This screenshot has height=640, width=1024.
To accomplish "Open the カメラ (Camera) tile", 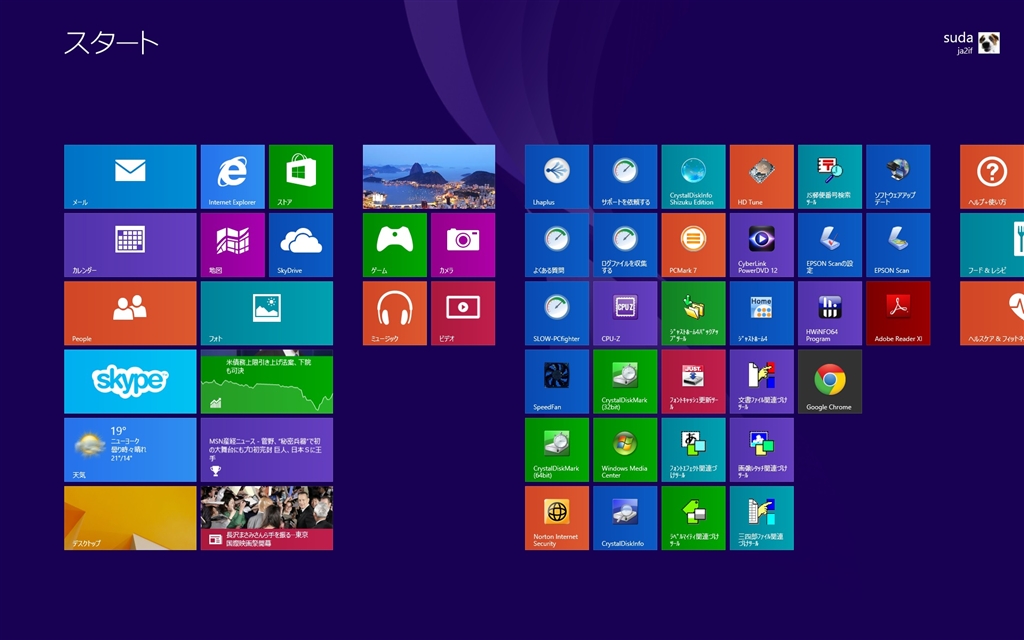I will click(463, 245).
